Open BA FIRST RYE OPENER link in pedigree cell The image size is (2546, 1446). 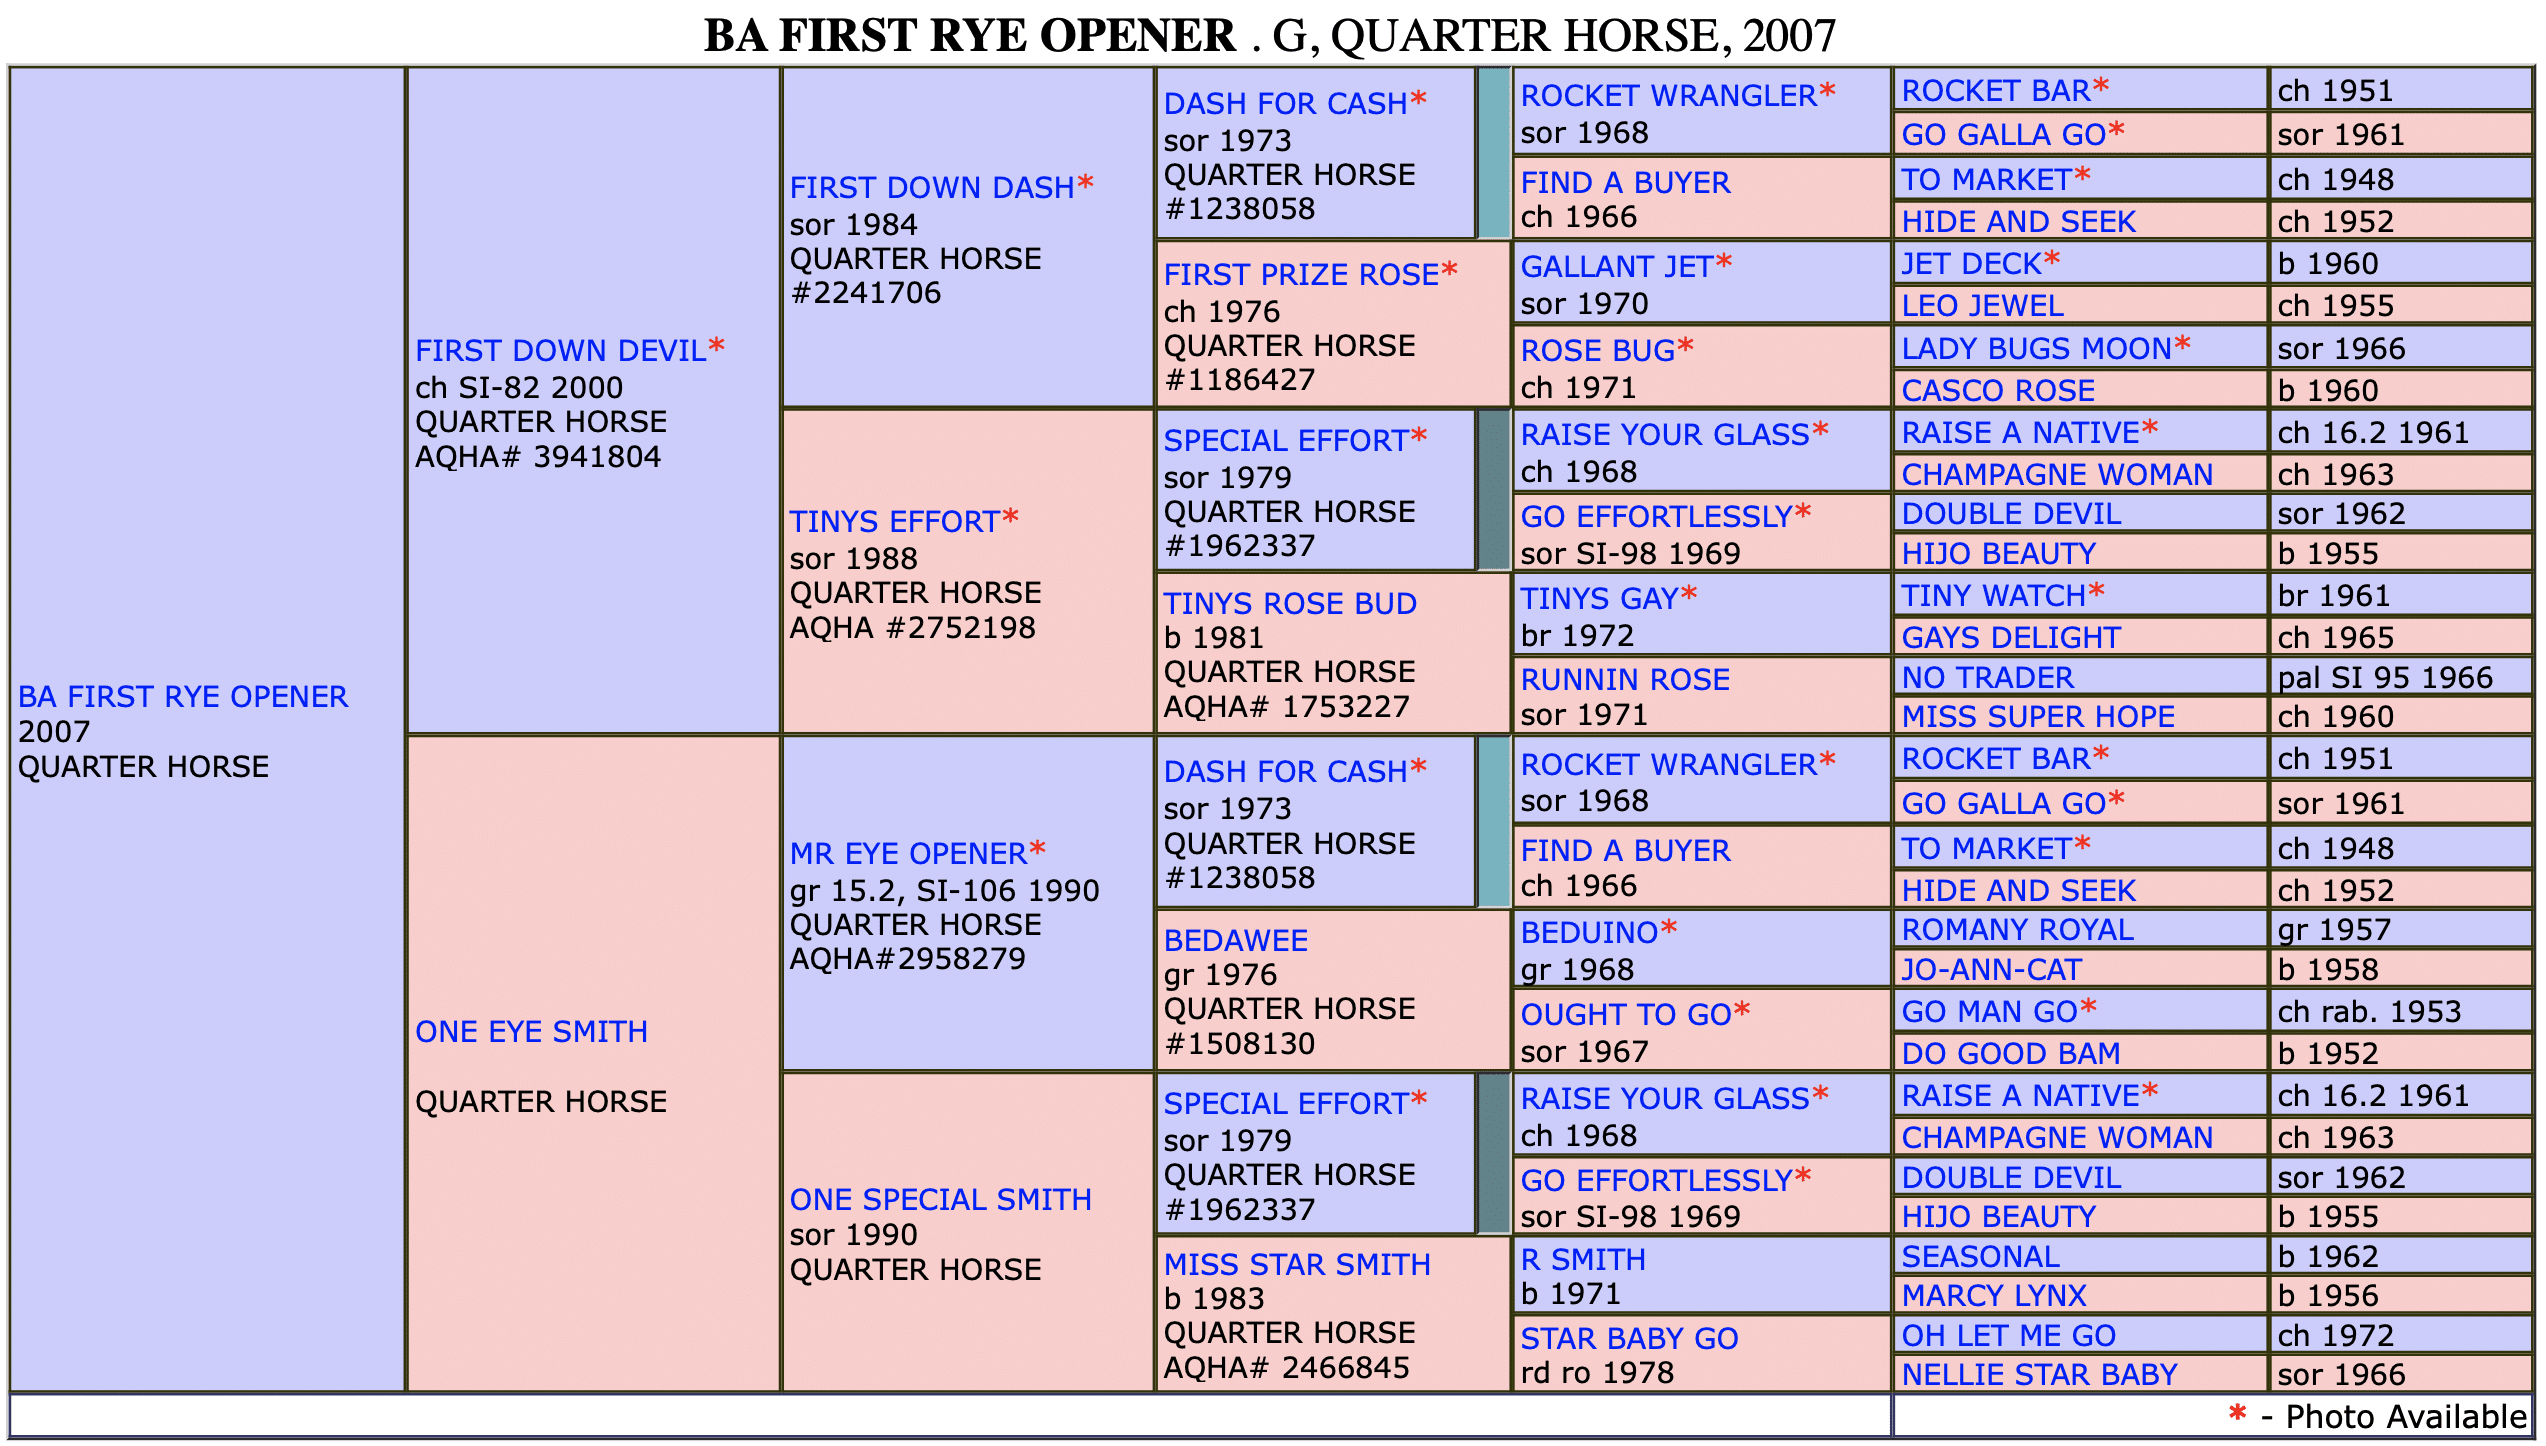(183, 696)
